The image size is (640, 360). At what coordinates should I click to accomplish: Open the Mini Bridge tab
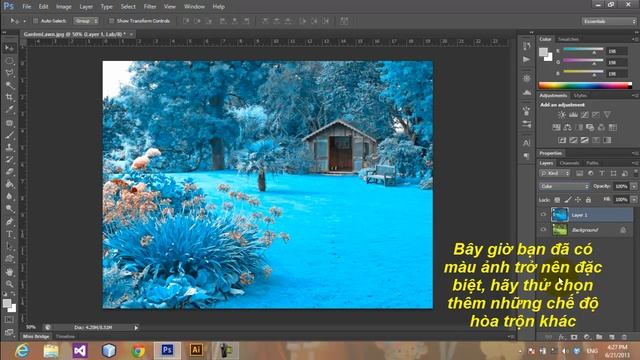[36, 337]
